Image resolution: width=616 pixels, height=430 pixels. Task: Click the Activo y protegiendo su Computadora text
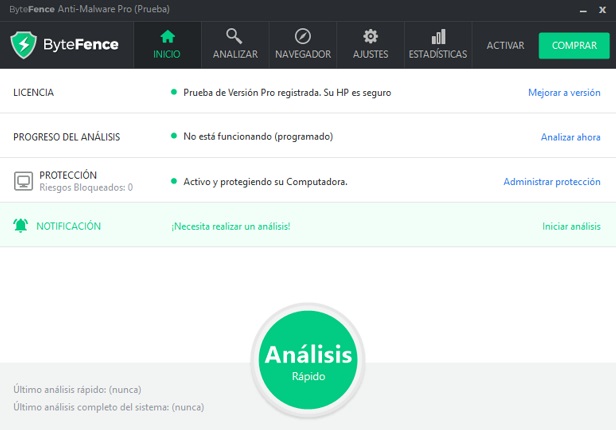pyautogui.click(x=265, y=182)
